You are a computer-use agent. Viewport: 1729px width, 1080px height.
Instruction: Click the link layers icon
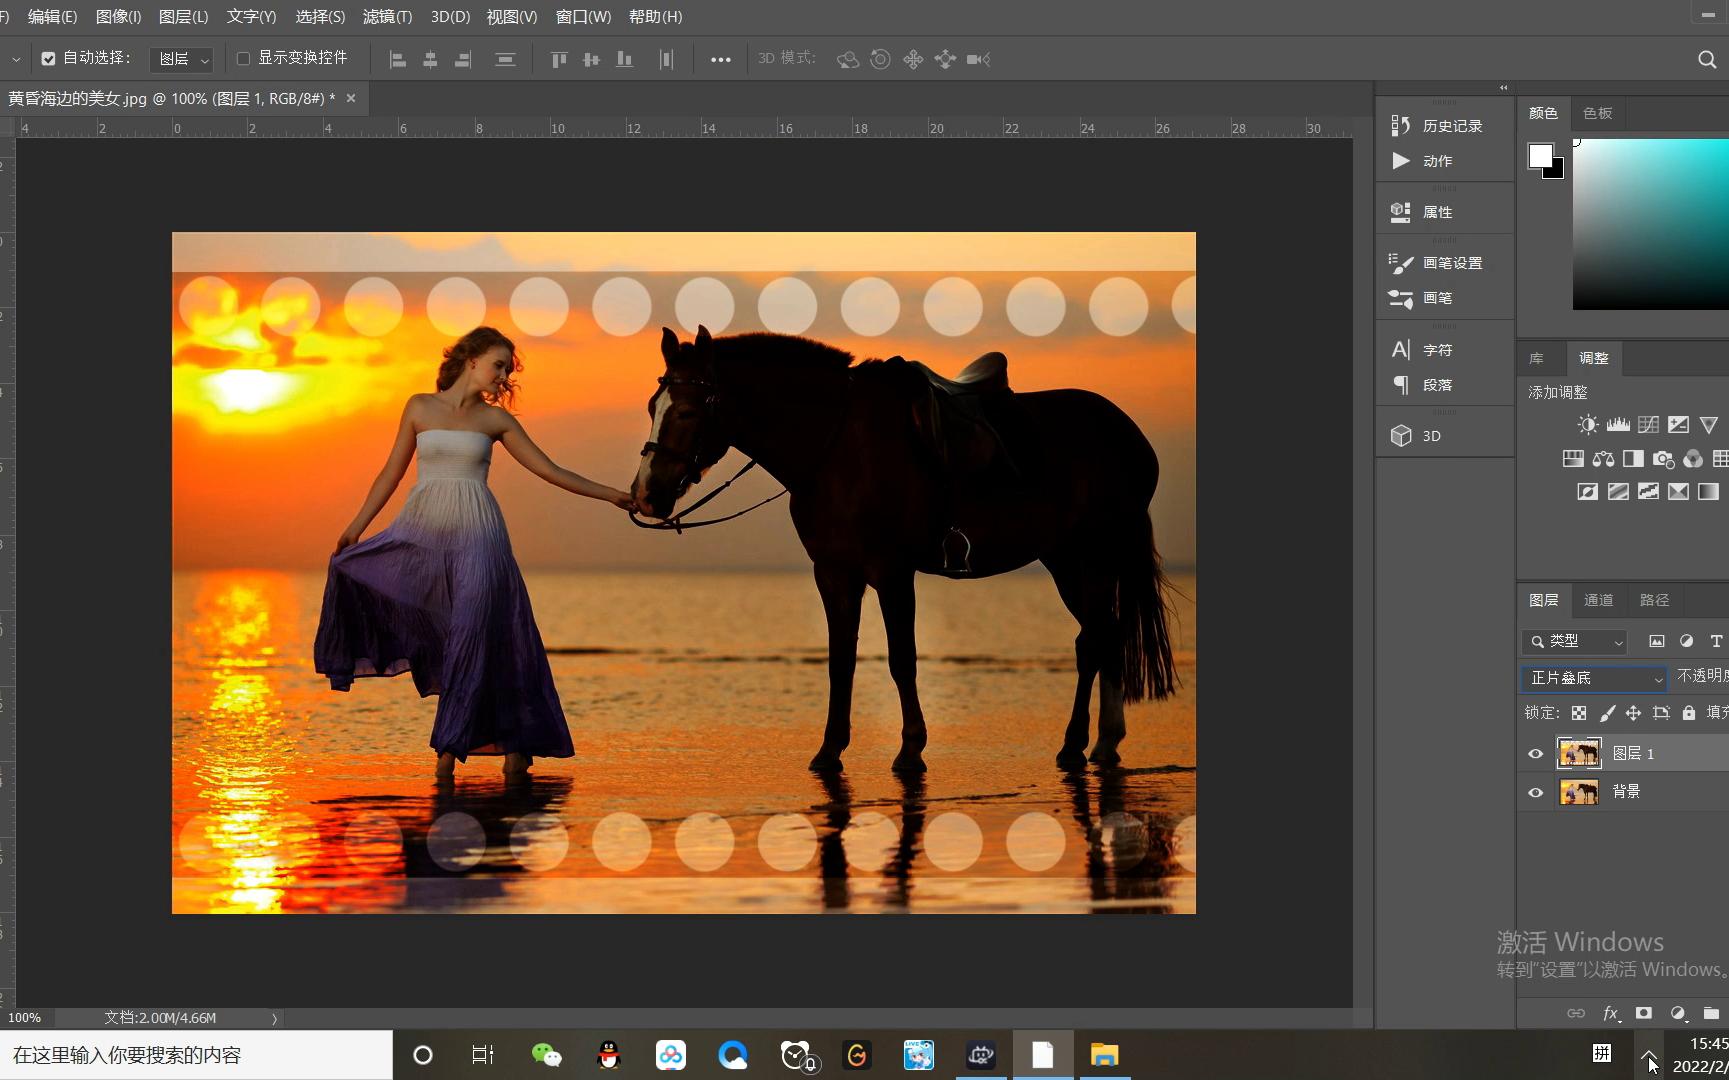[1576, 1013]
